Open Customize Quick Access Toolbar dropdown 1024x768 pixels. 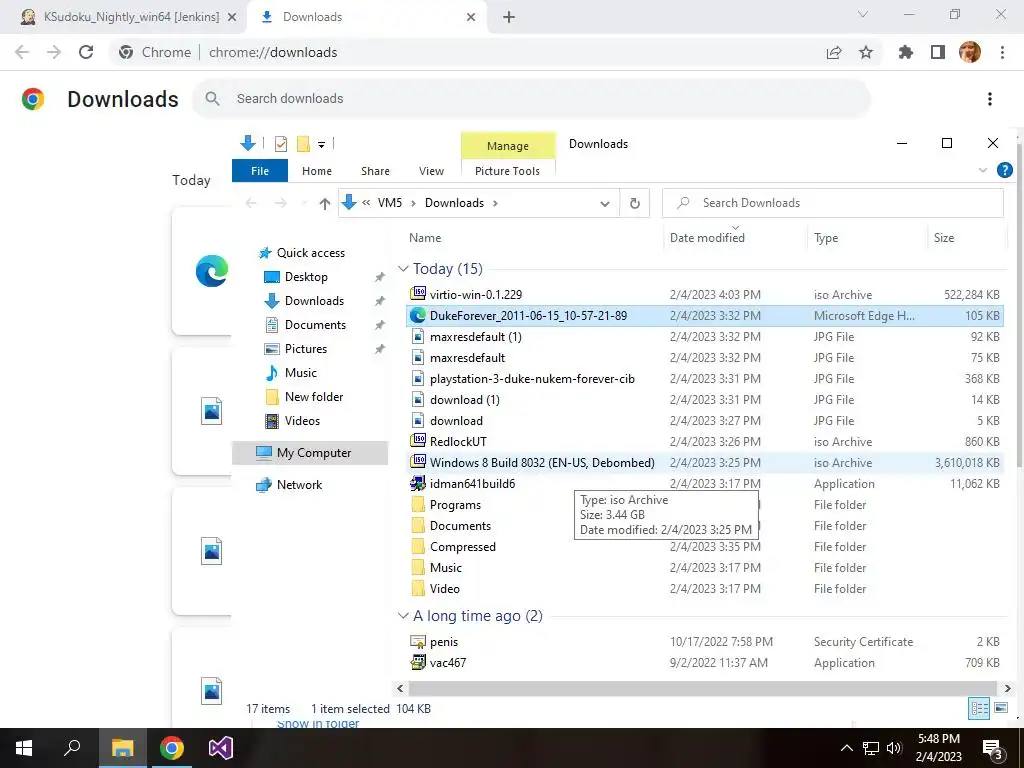[x=321, y=144]
